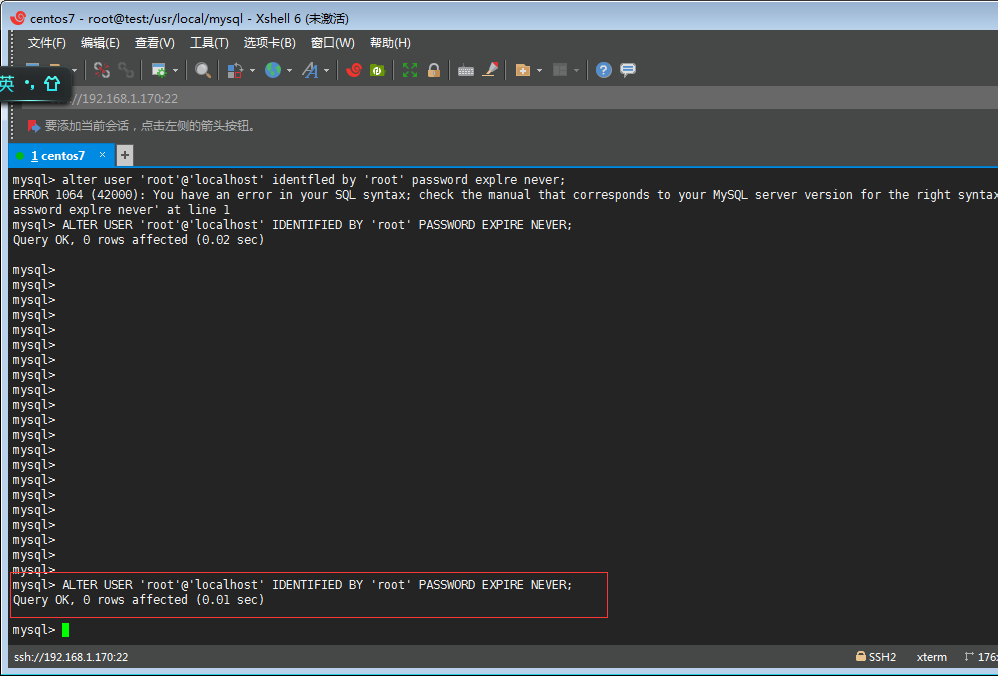Click the magnifier find icon
This screenshot has height=676, width=998.
pyautogui.click(x=203, y=70)
